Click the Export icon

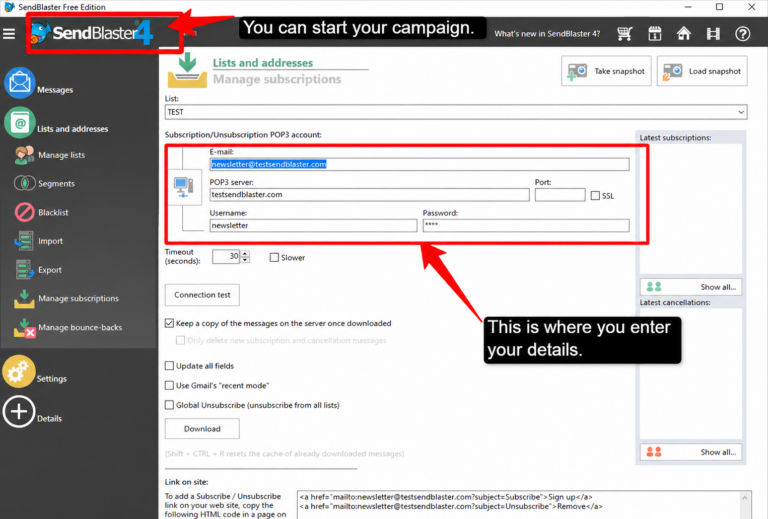click(x=24, y=269)
